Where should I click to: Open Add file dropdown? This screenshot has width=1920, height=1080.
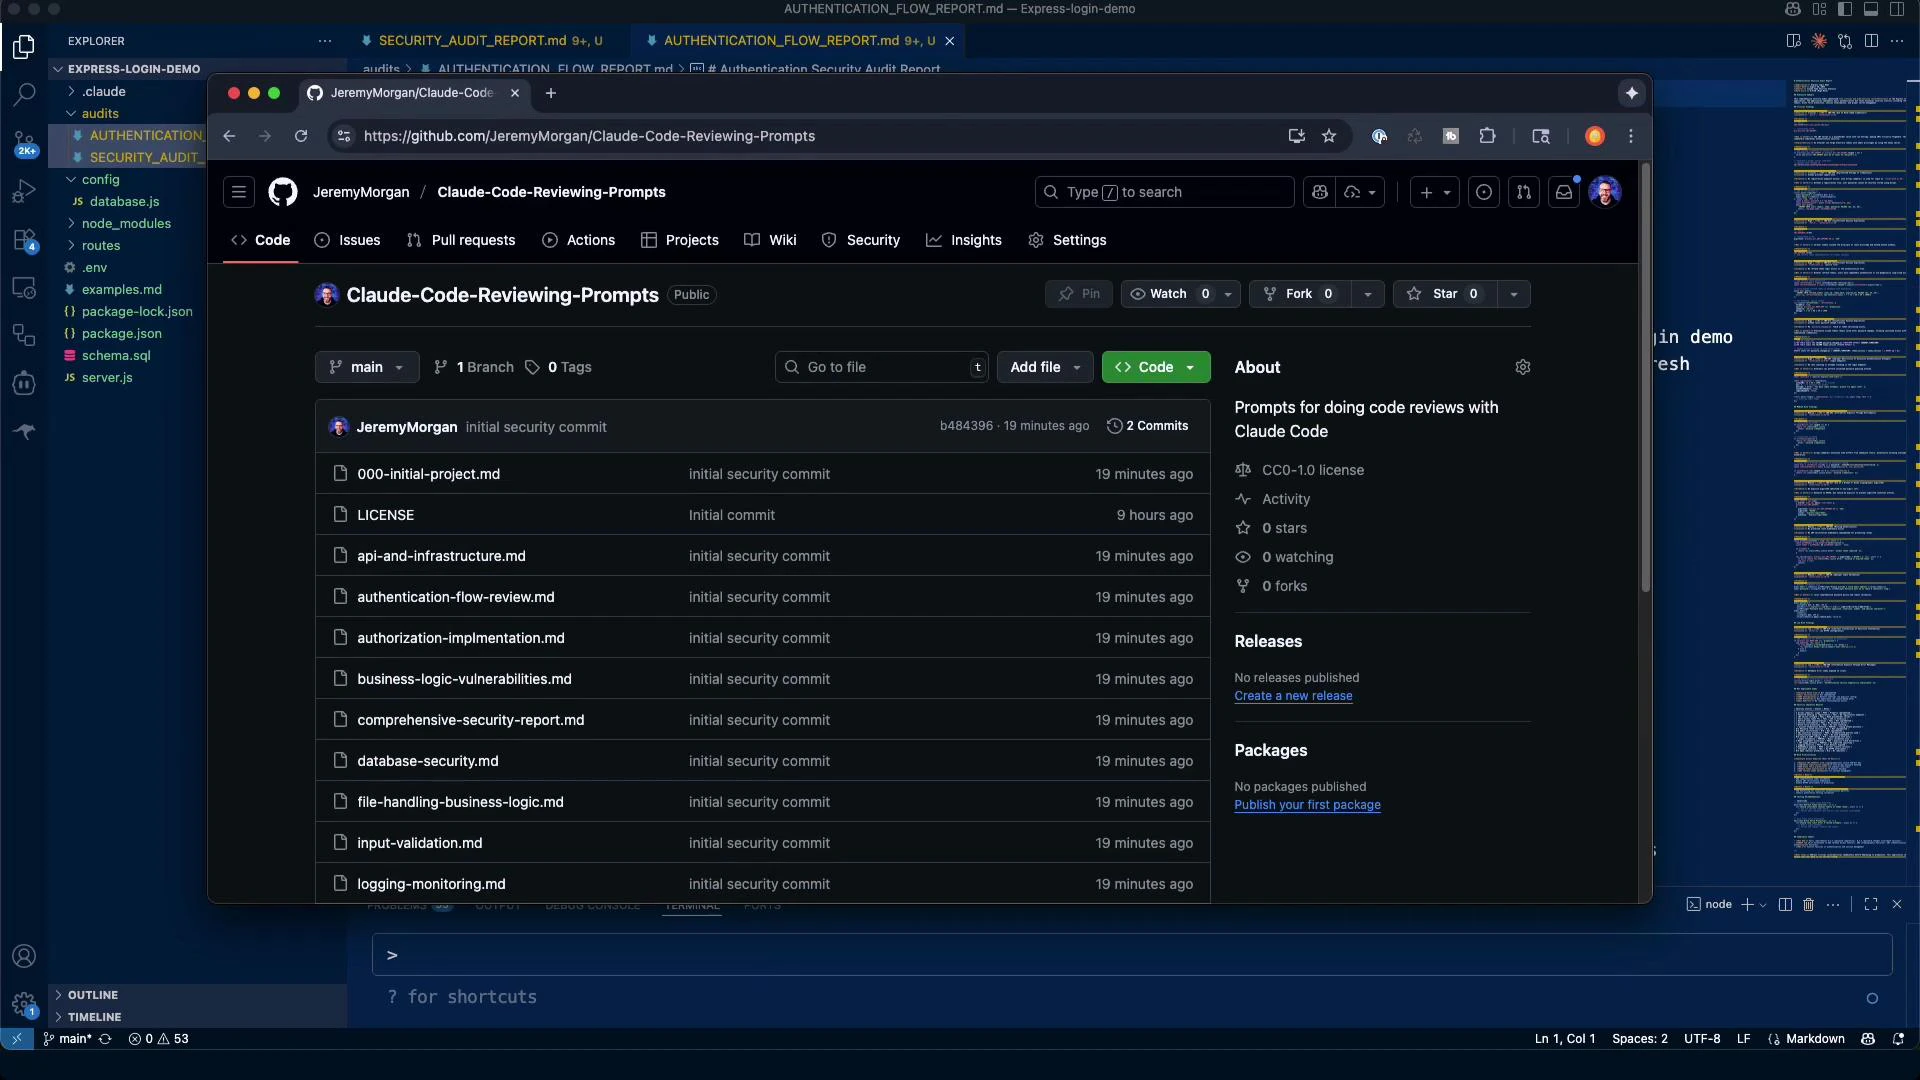tap(1045, 367)
